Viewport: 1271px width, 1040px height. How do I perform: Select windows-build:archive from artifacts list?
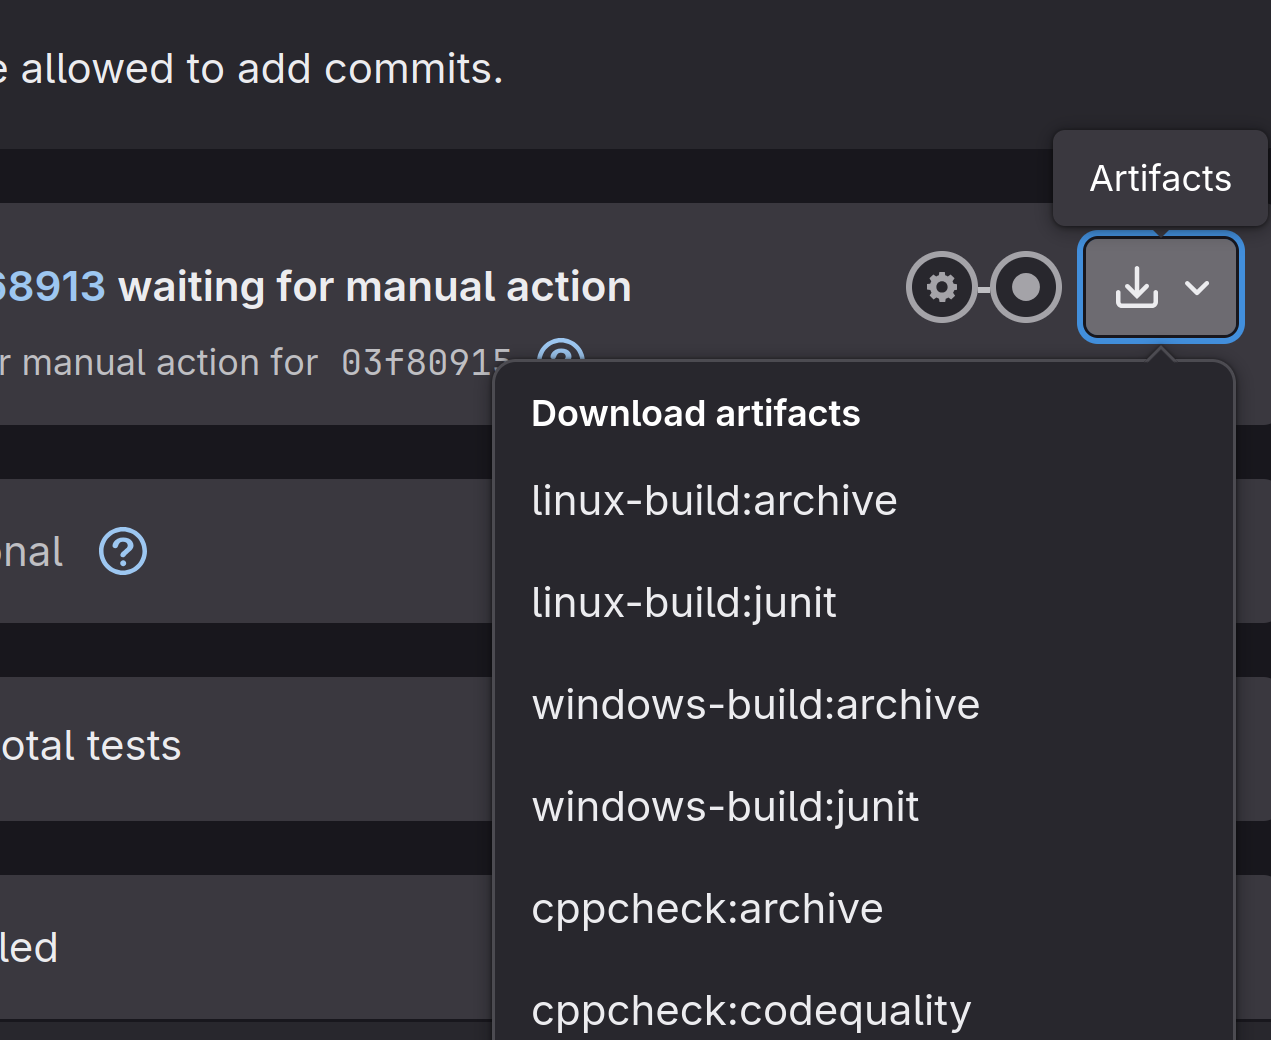click(x=755, y=705)
